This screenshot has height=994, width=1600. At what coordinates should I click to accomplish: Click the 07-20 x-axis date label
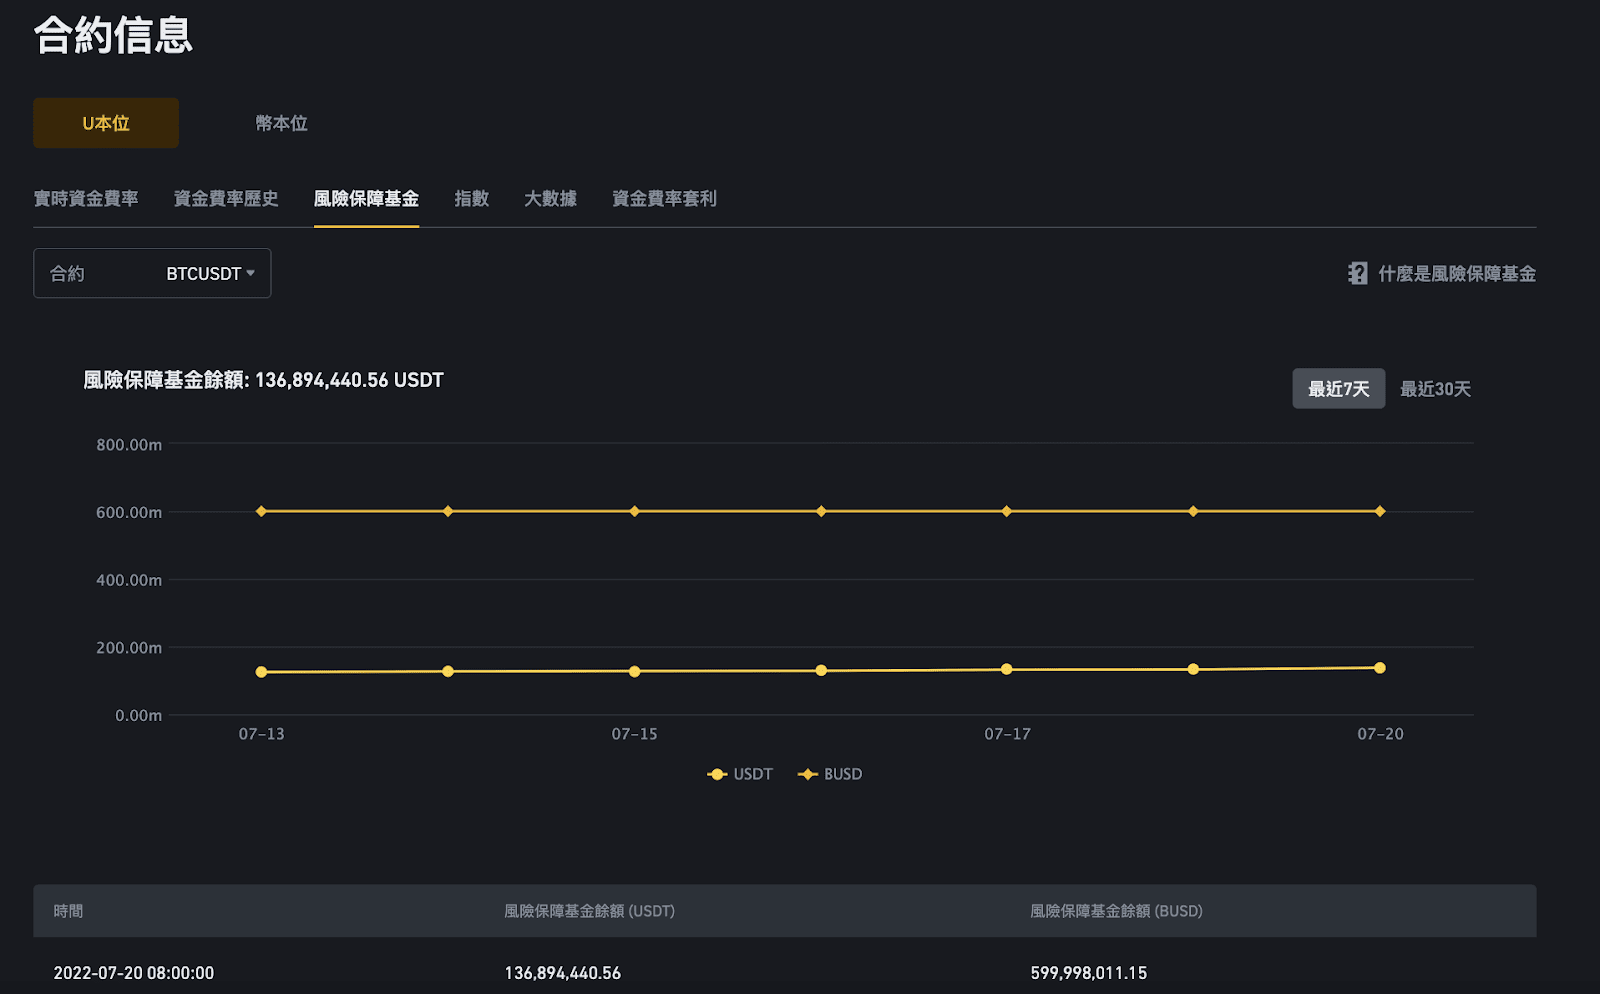(x=1380, y=734)
